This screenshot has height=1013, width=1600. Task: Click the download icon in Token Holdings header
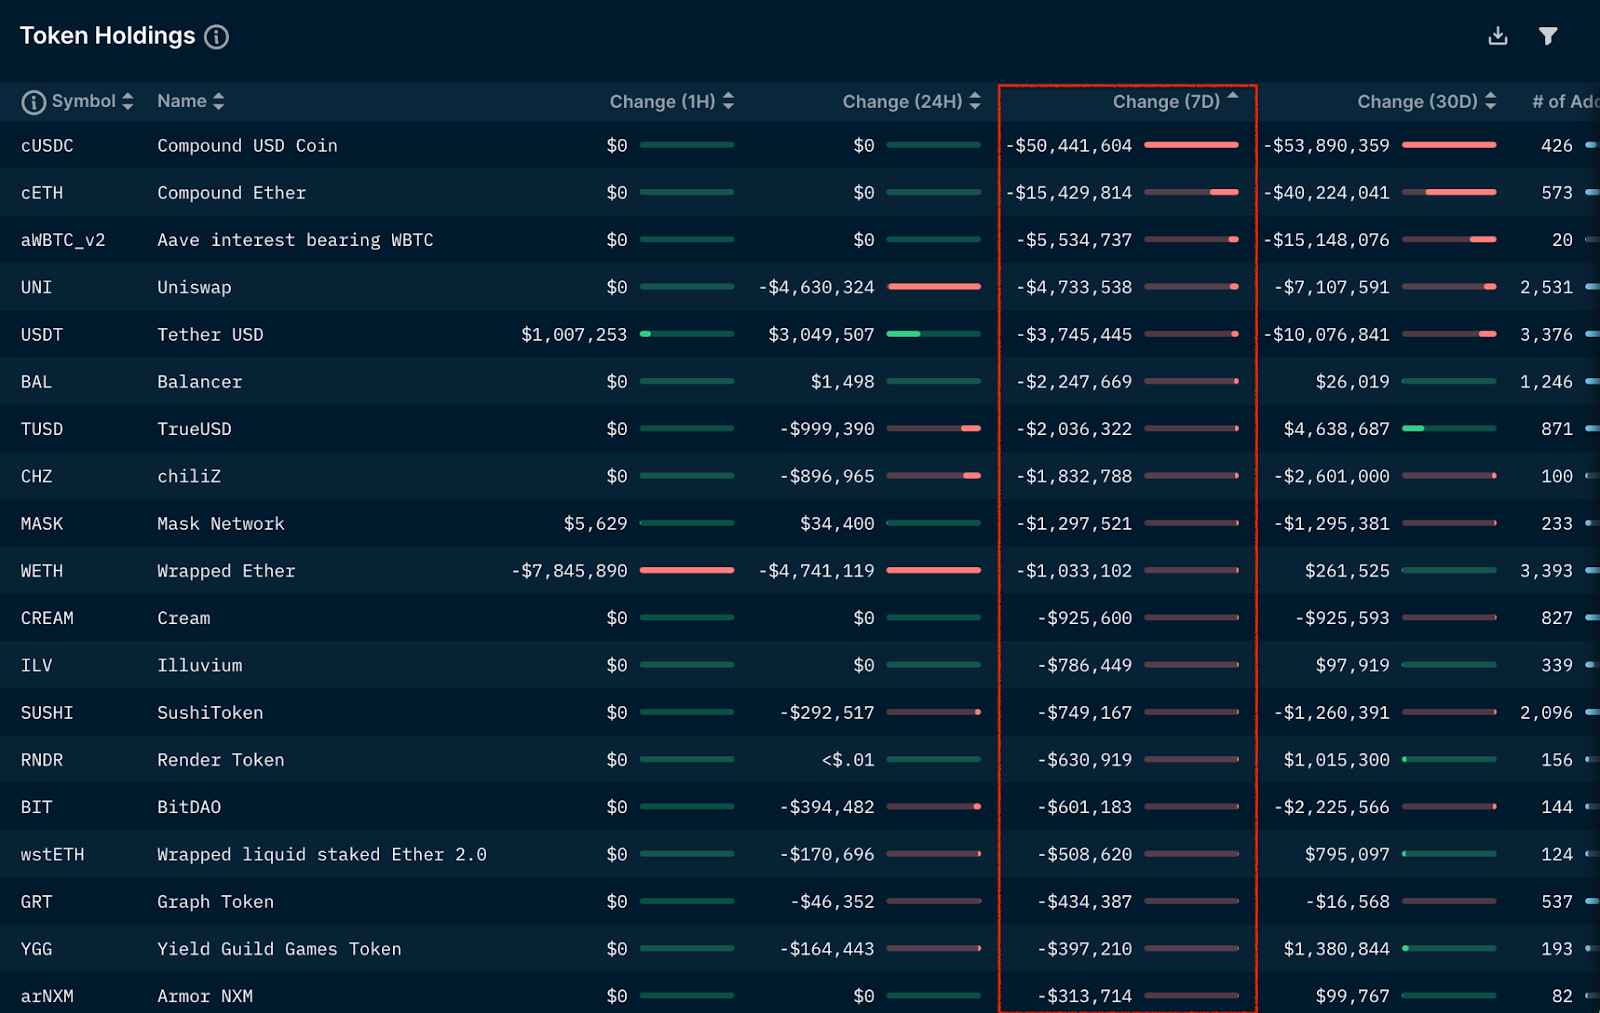pyautogui.click(x=1498, y=36)
